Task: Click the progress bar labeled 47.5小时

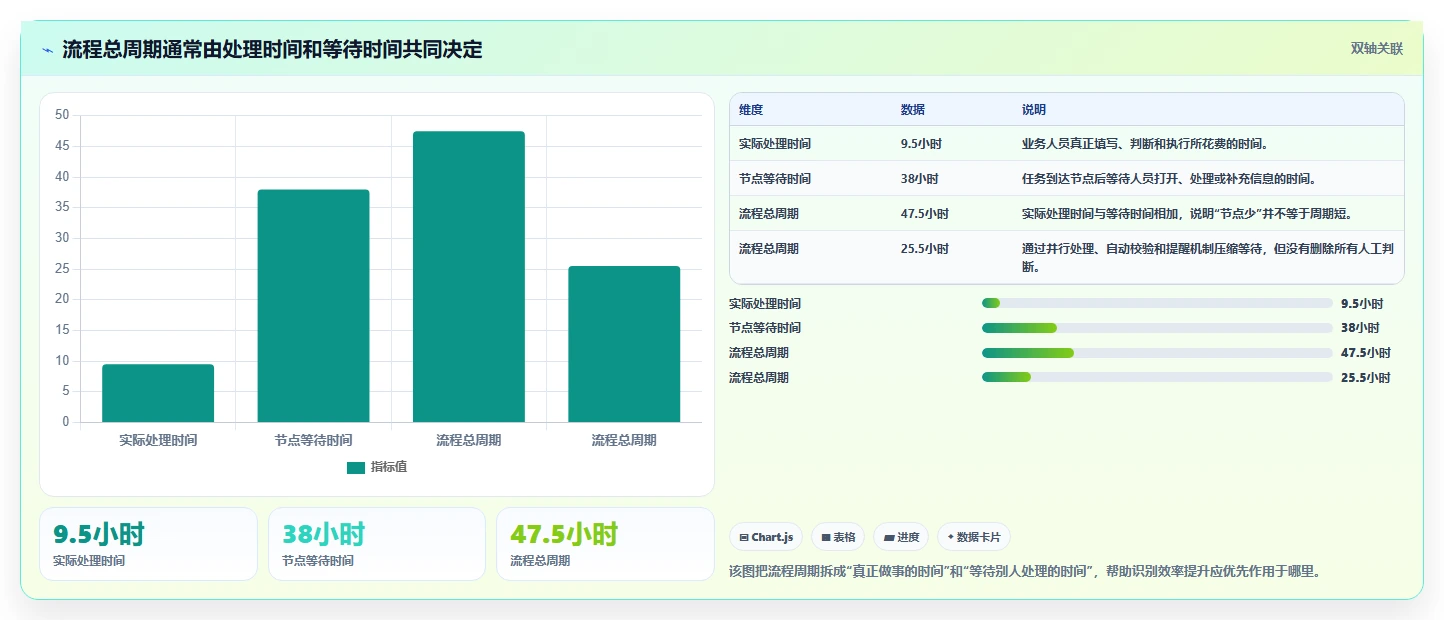Action: (x=1157, y=353)
